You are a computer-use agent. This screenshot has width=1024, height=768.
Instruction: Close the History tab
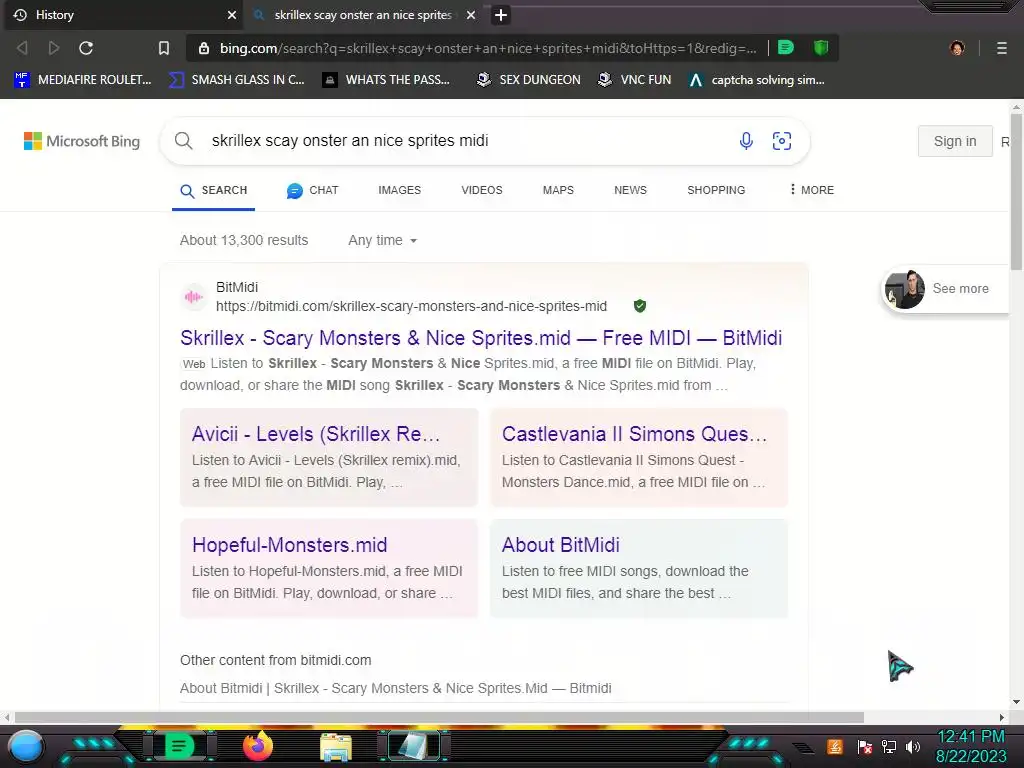click(232, 15)
